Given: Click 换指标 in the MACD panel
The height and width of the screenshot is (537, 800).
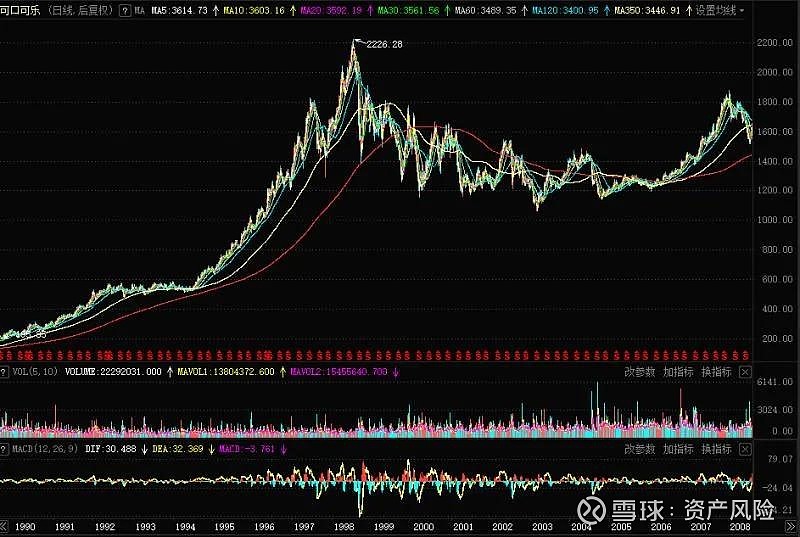Looking at the screenshot, I should click(x=716, y=449).
